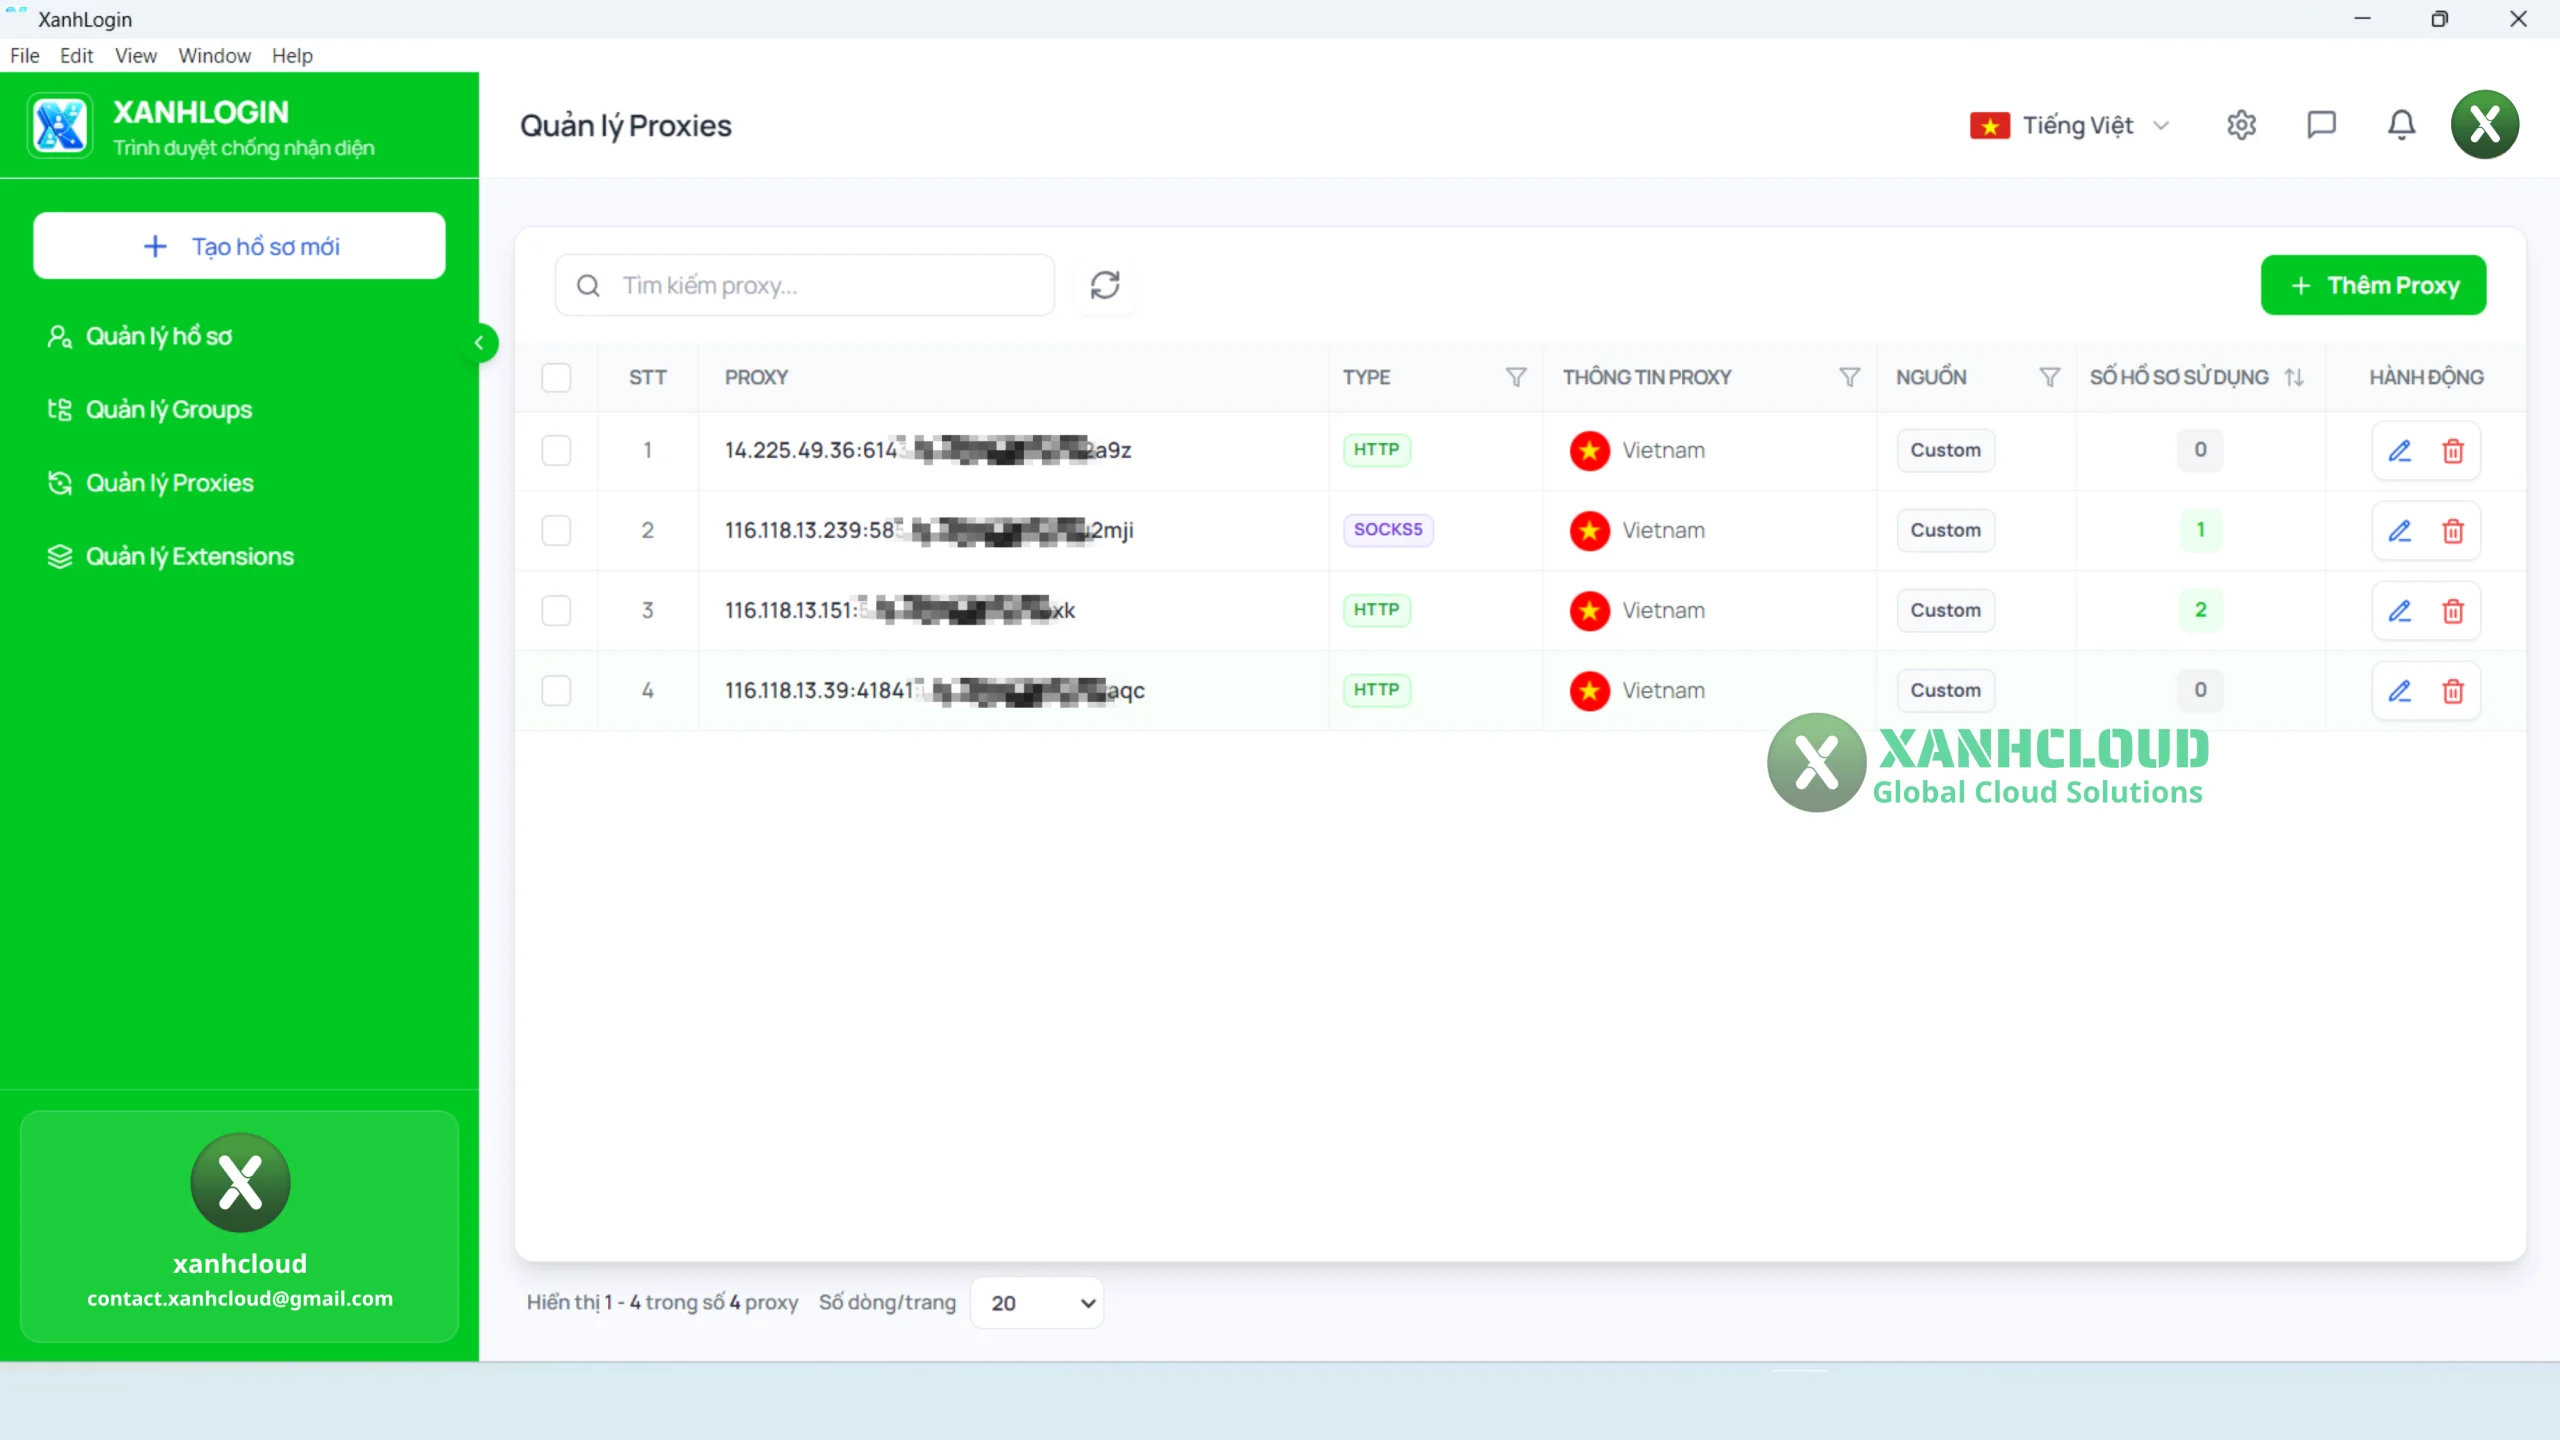
Task: Click the edit pencil for proxy row 3
Action: [2400, 611]
